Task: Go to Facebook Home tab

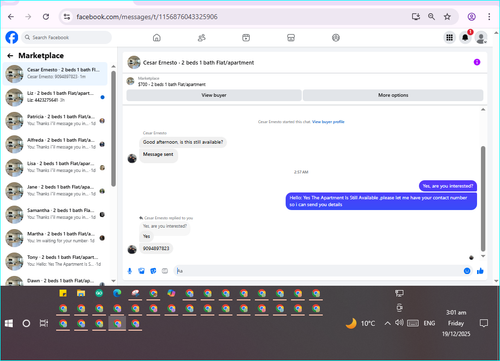Action: click(157, 38)
